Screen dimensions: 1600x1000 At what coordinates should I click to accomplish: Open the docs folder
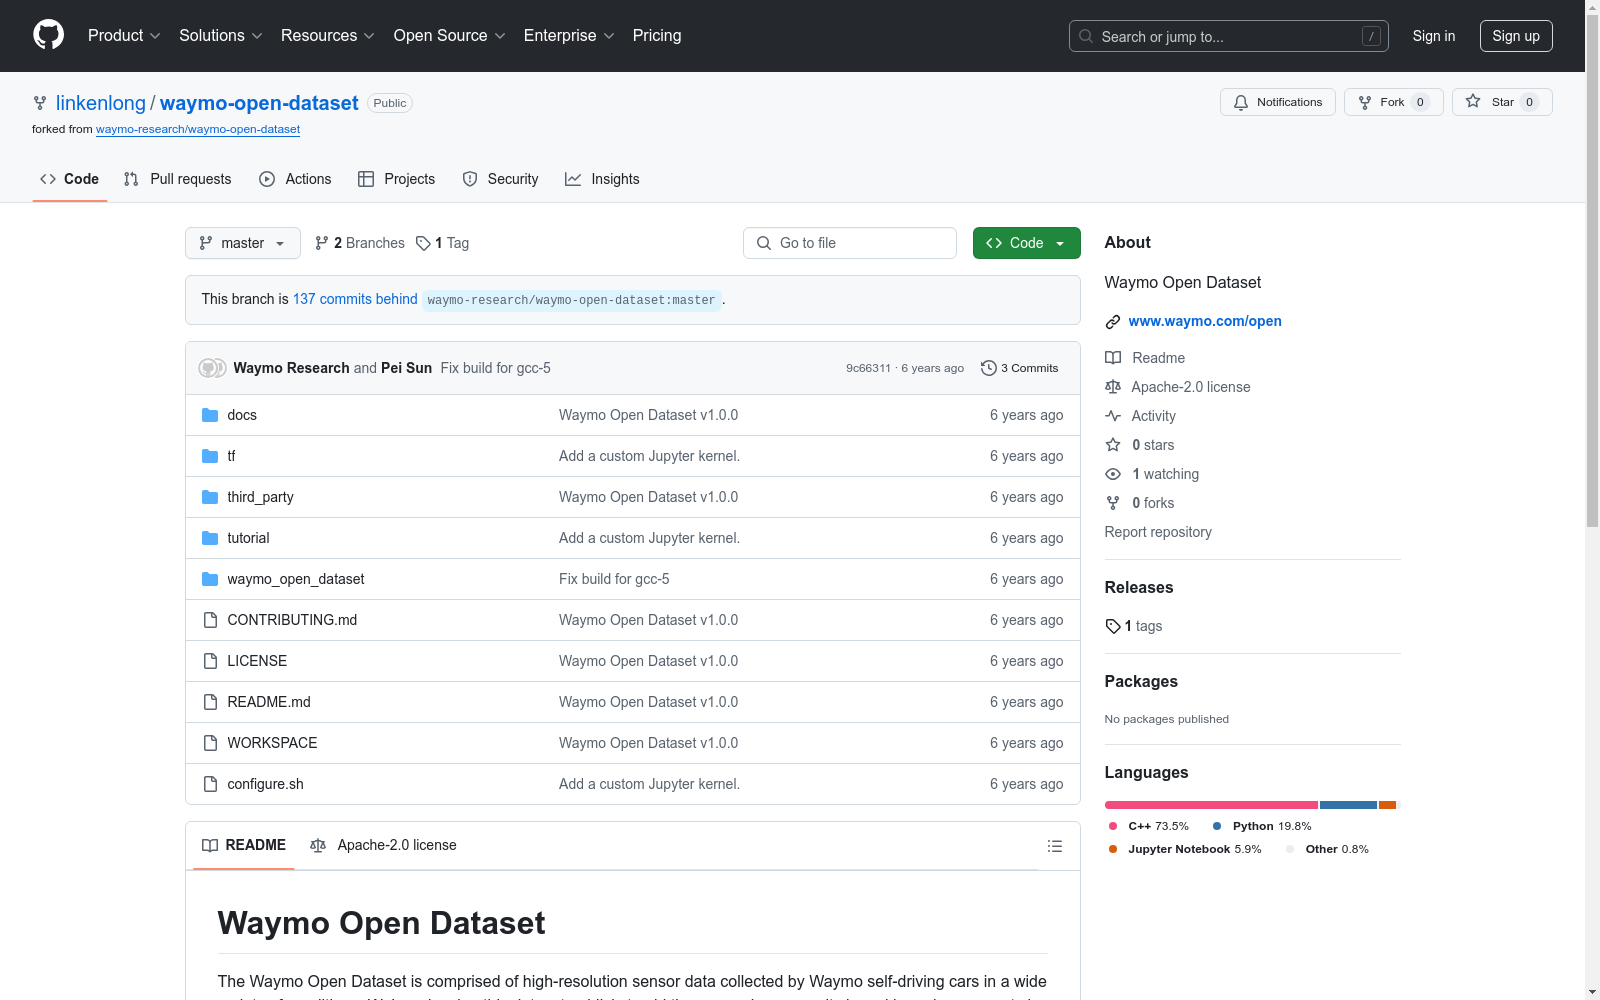242,415
